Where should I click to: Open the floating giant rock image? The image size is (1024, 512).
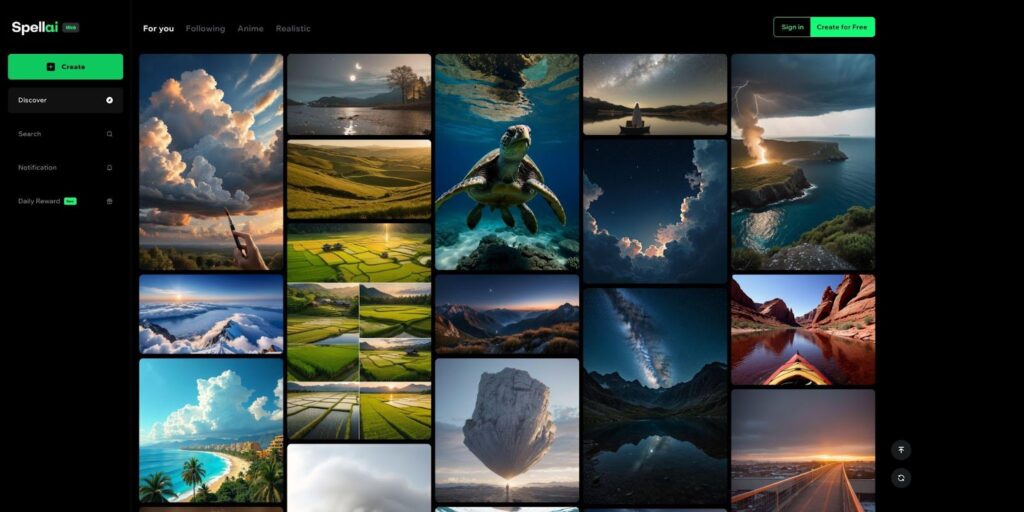click(507, 430)
